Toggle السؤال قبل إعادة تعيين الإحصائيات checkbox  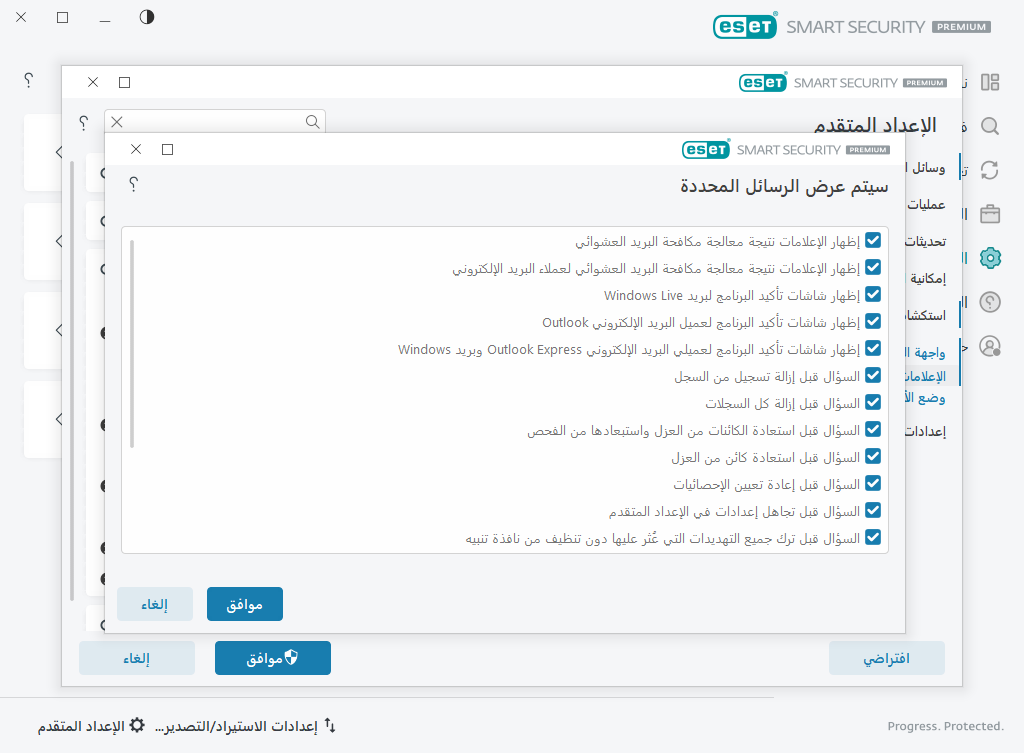pos(873,483)
